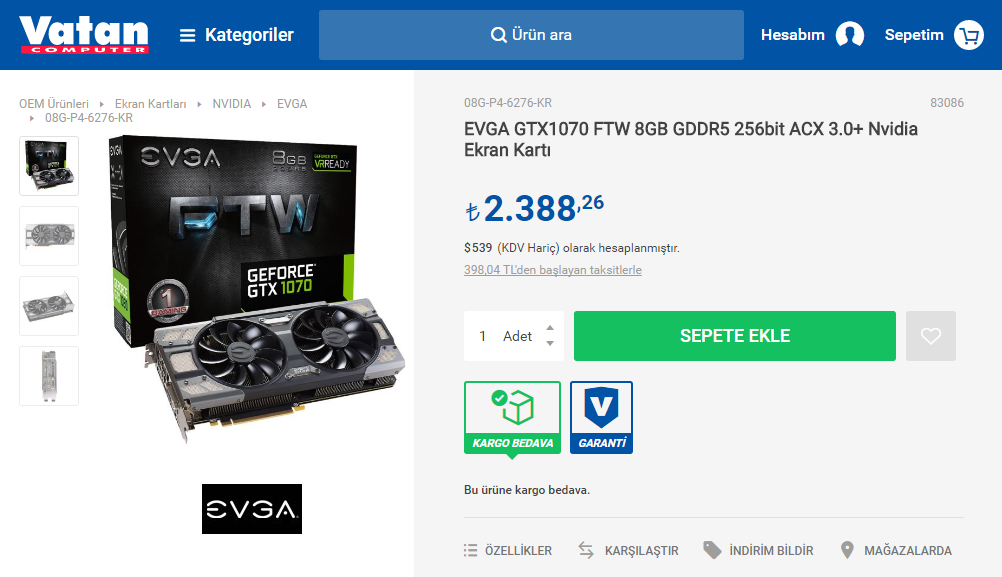Add product to favorites with heart icon
The image size is (1002, 577).
(930, 336)
